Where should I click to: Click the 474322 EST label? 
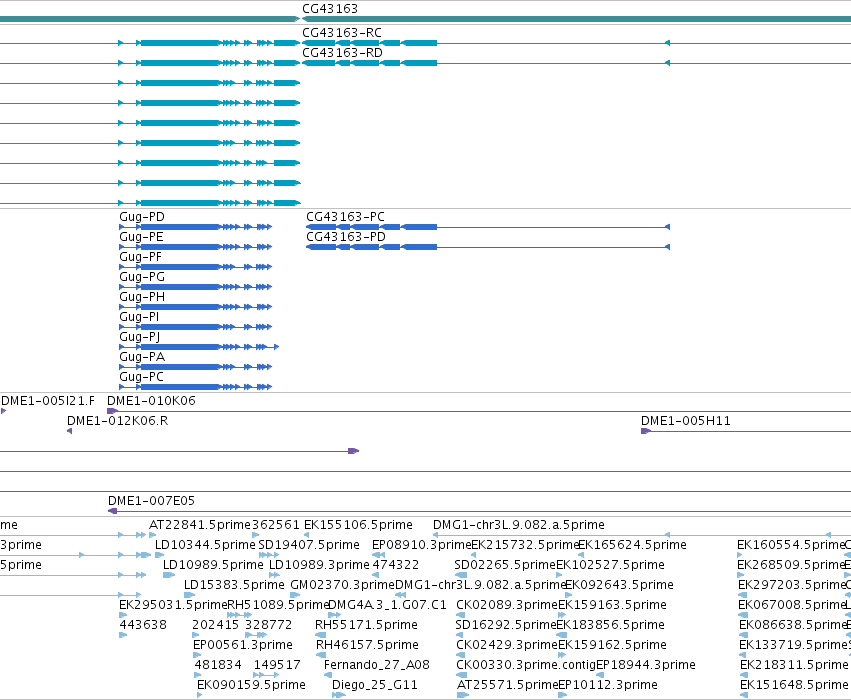point(395,565)
